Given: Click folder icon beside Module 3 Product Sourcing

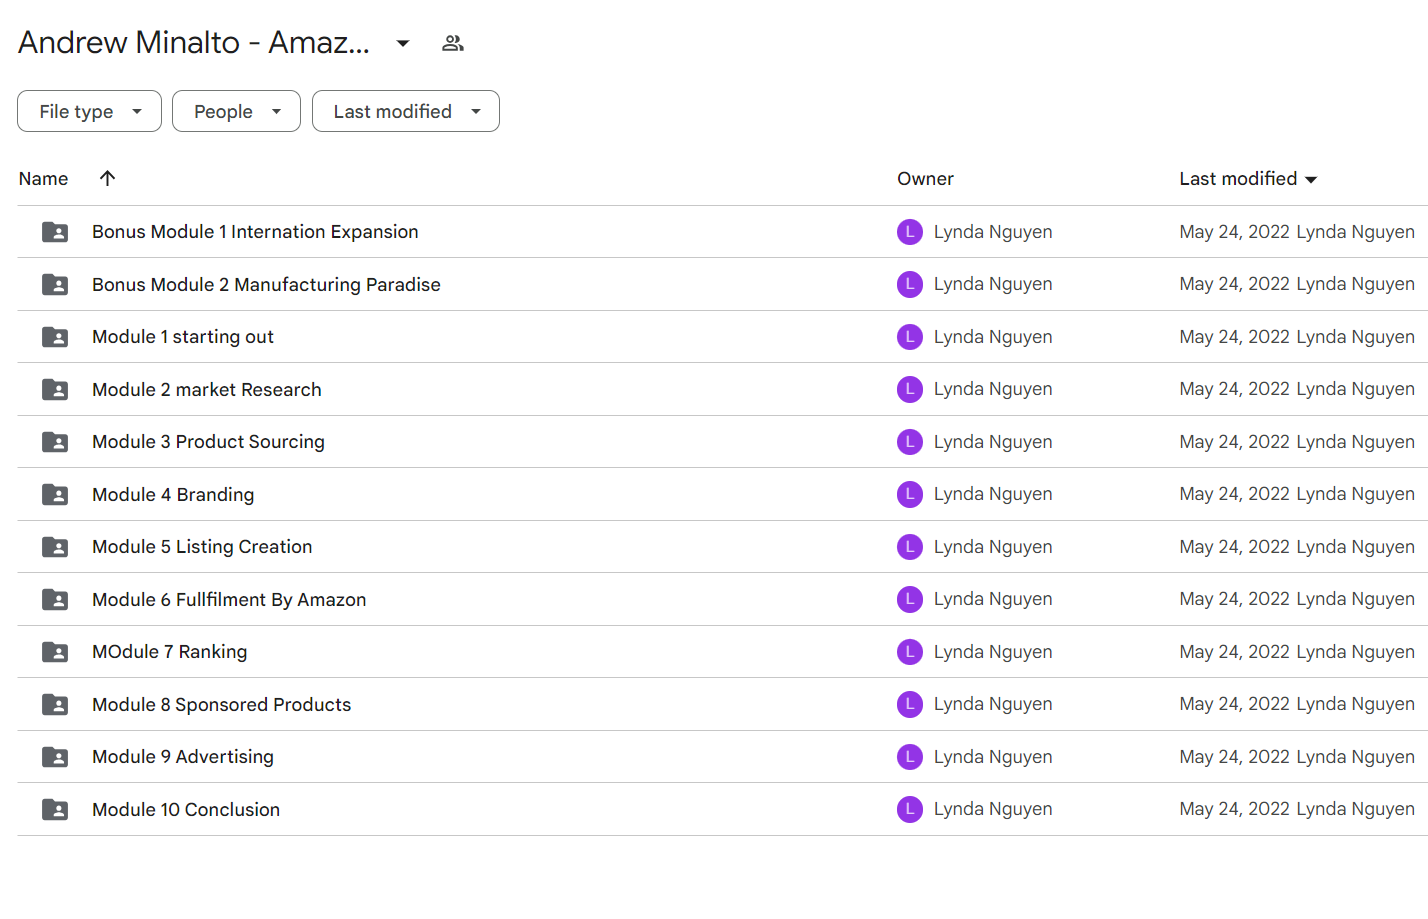Looking at the screenshot, I should tap(55, 442).
